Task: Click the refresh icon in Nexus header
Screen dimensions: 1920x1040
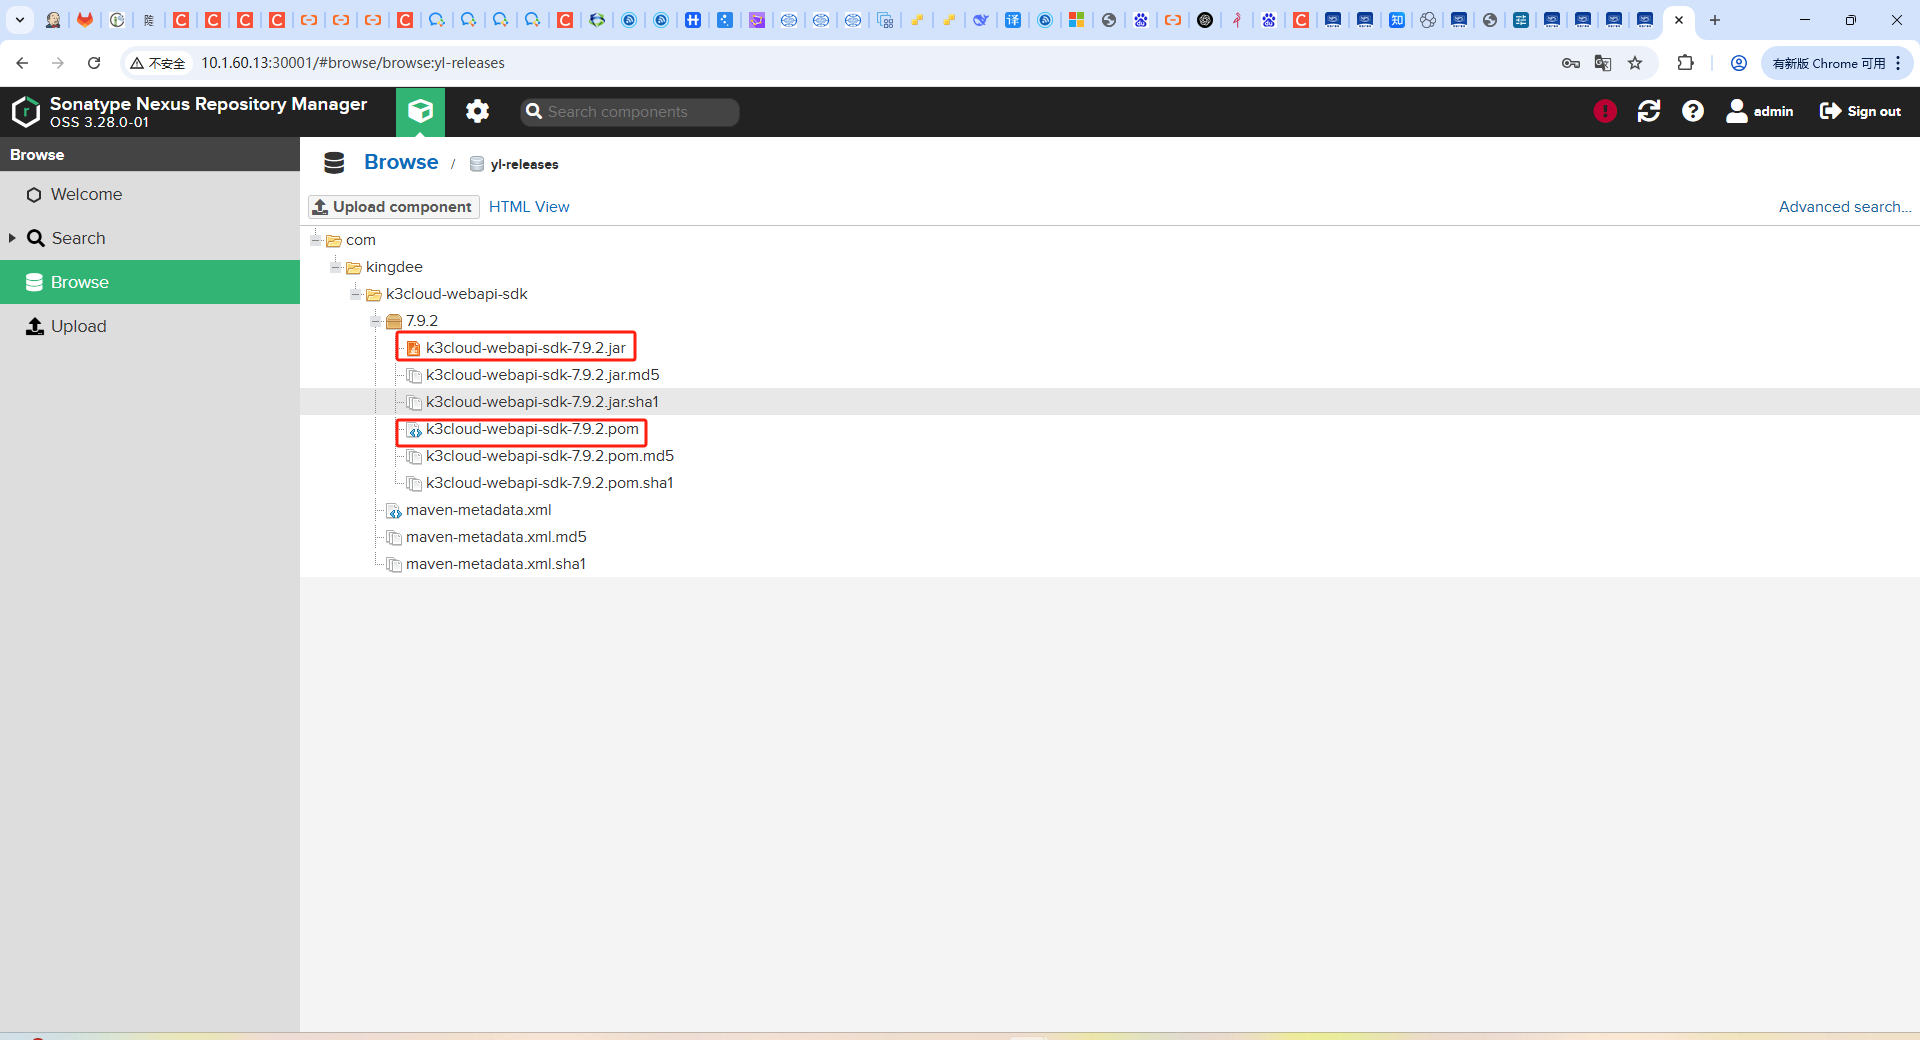Action: [x=1649, y=111]
